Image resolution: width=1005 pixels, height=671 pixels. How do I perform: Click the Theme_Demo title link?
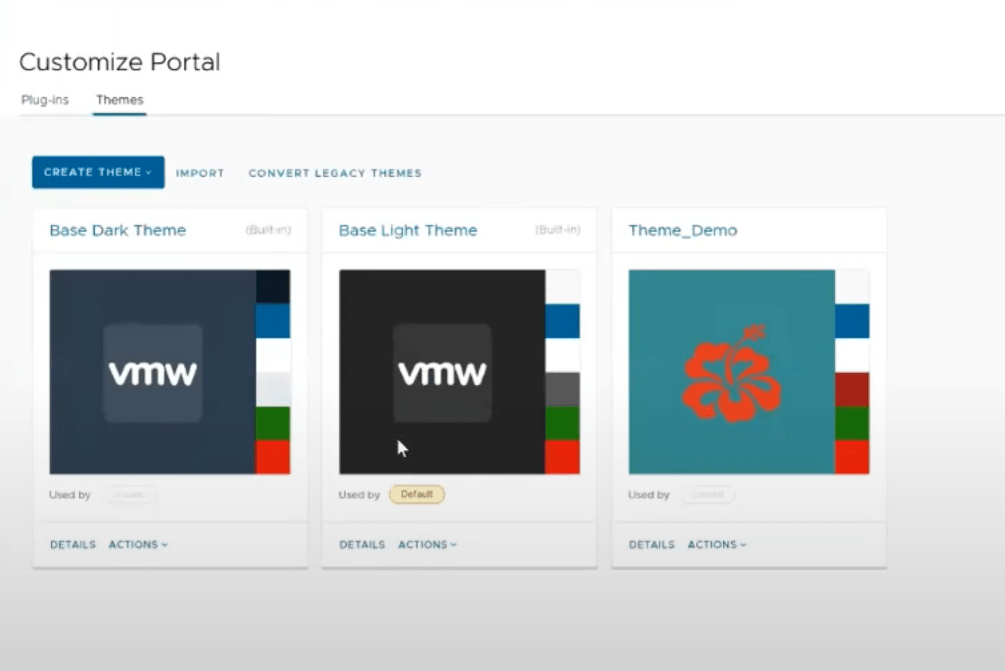[683, 230]
